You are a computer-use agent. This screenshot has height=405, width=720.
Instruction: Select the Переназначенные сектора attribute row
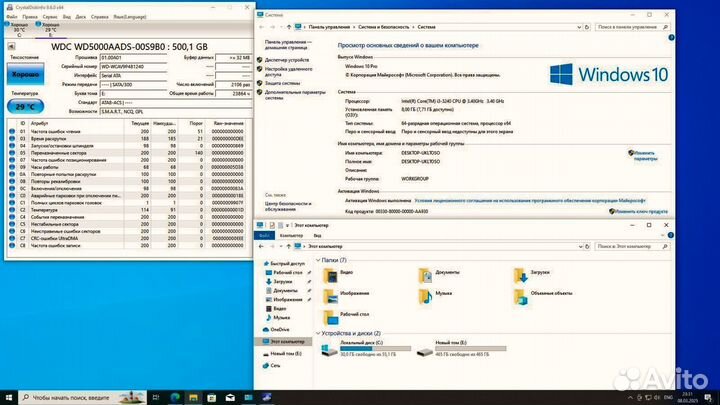pos(127,153)
